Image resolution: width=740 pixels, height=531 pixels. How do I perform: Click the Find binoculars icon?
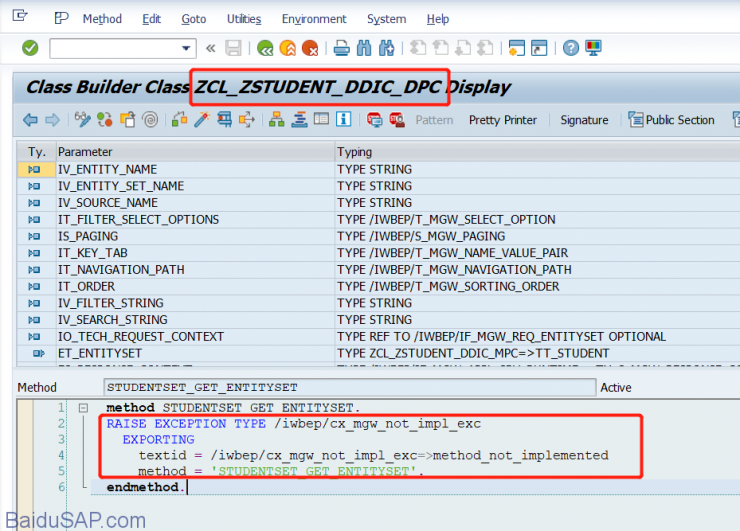tap(364, 48)
